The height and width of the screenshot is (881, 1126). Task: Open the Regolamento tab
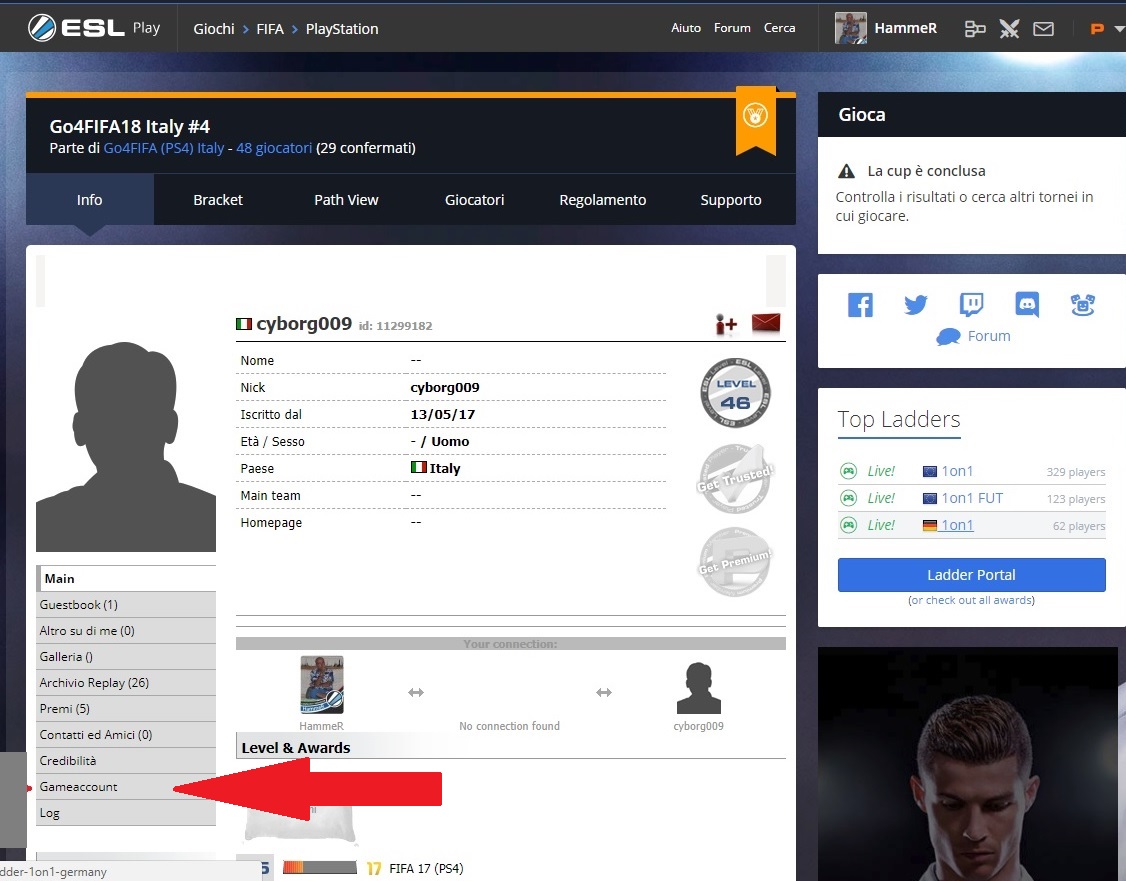(602, 200)
